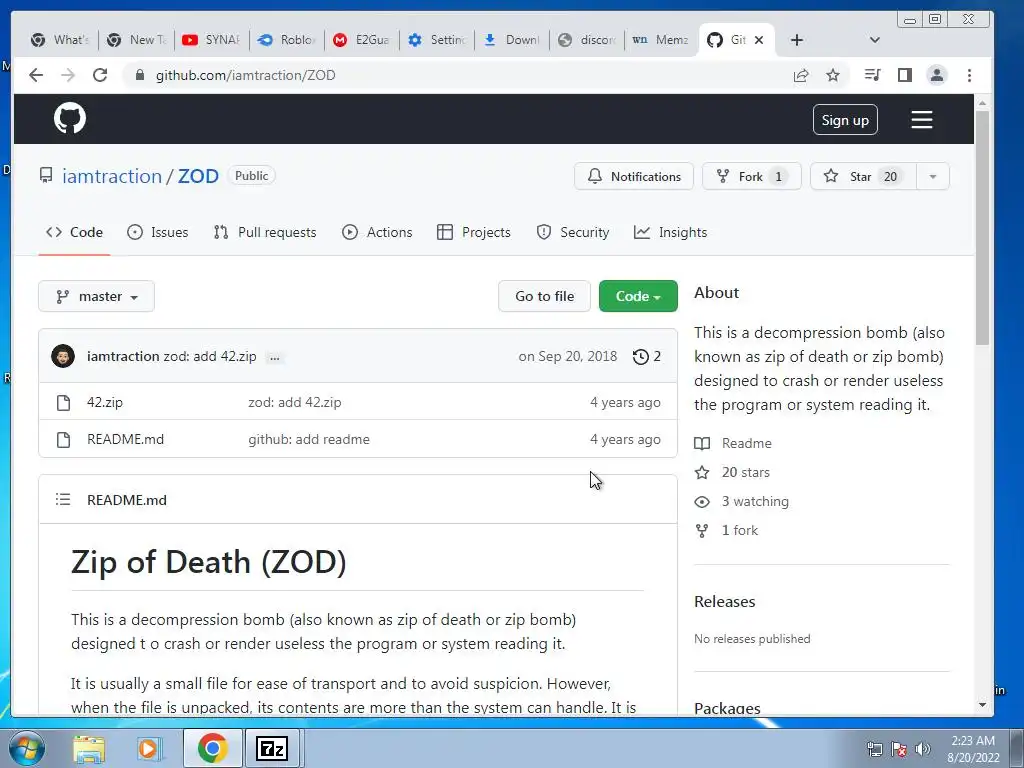Open 7-Zip from the taskbar

pyautogui.click(x=272, y=748)
